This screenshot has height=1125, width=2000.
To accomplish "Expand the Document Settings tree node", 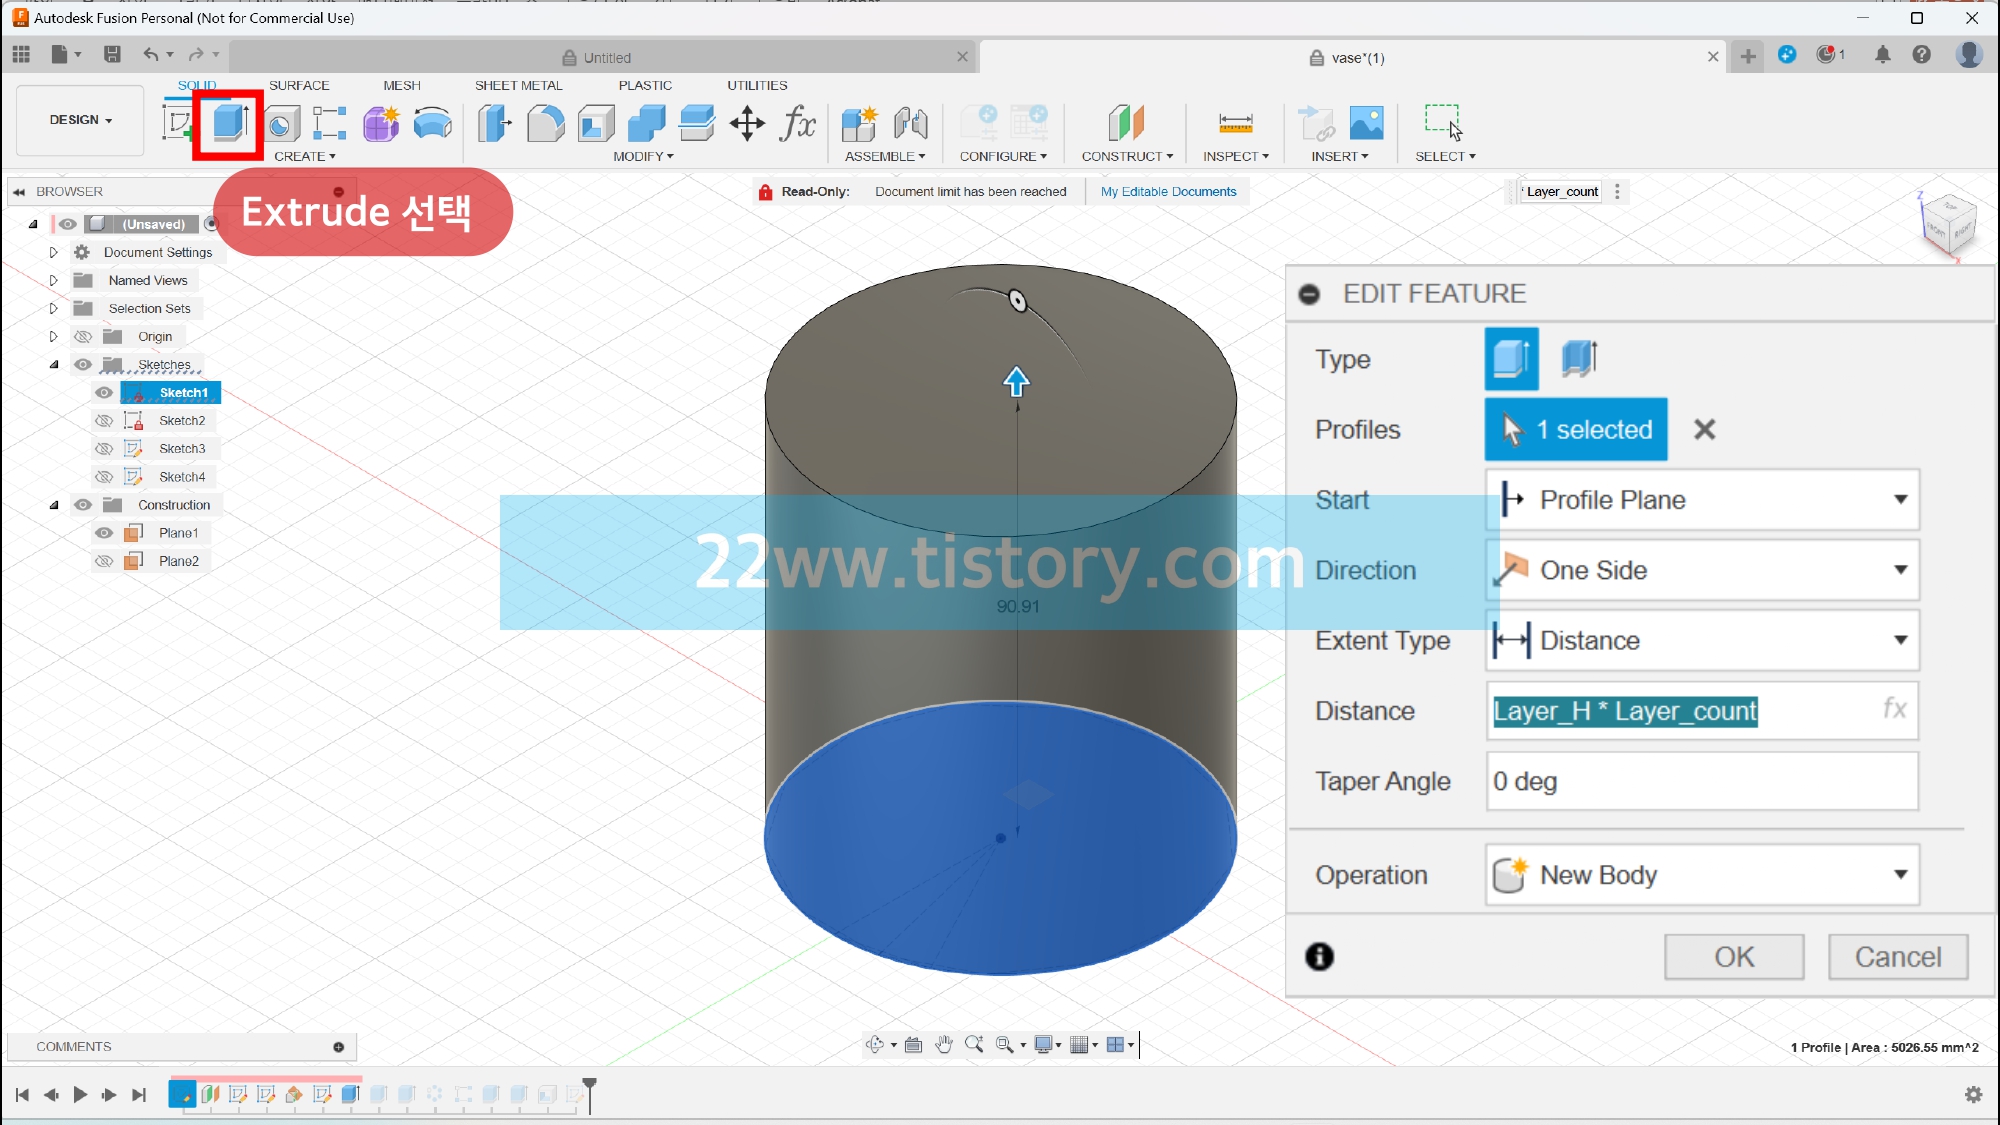I will point(54,253).
